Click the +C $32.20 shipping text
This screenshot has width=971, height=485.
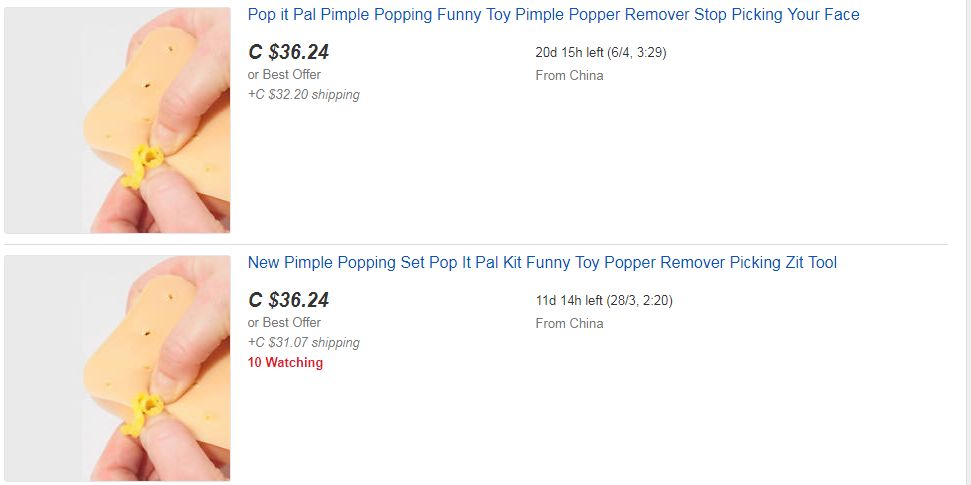click(x=303, y=95)
